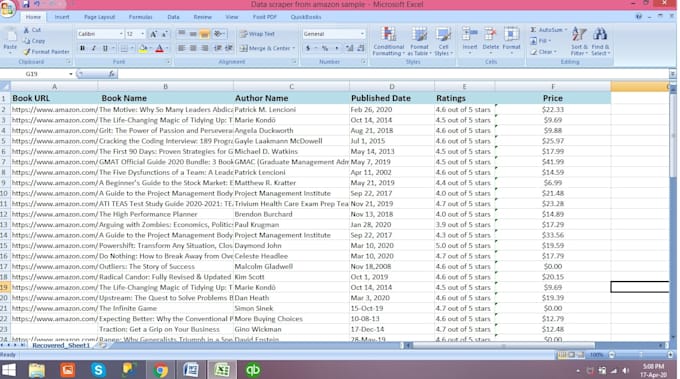Switch to the Page Layout tab
The height and width of the screenshot is (379, 680).
pos(99,17)
